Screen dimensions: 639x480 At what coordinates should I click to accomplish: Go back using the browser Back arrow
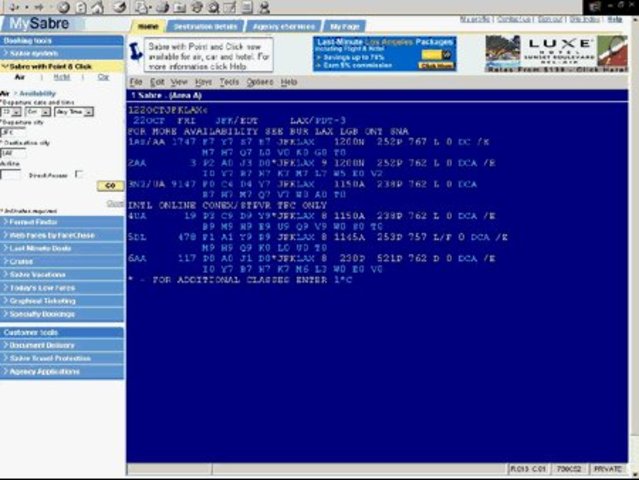click(x=14, y=7)
